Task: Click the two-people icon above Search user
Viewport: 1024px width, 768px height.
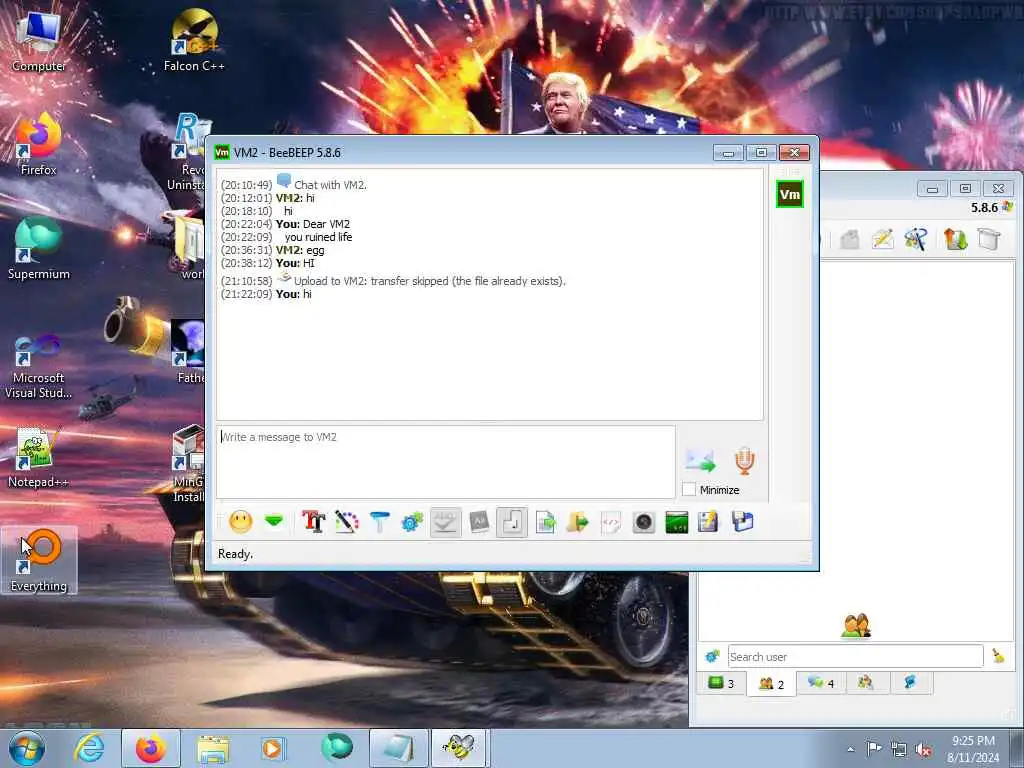Action: [856, 626]
